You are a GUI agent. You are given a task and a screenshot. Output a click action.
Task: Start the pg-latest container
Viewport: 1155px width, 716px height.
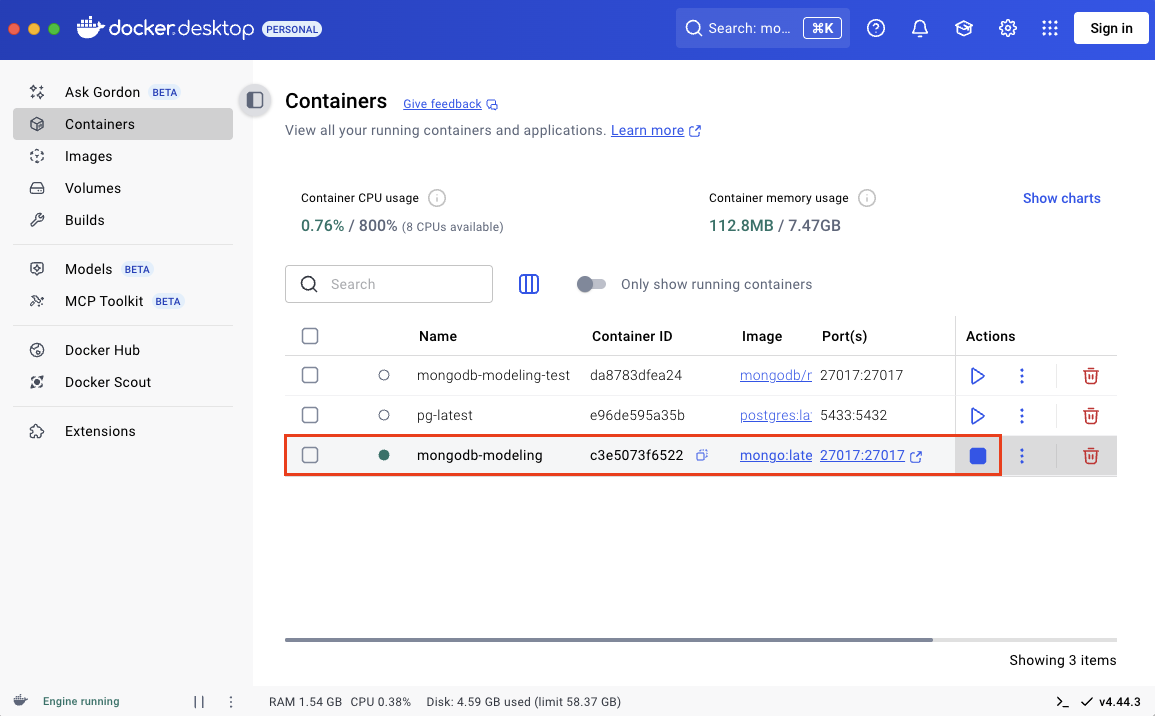click(977, 415)
